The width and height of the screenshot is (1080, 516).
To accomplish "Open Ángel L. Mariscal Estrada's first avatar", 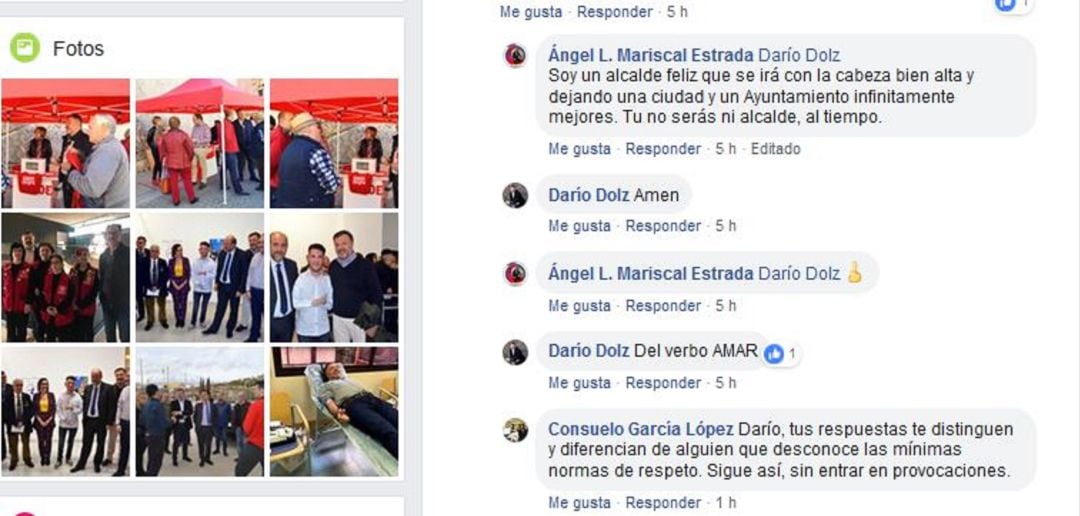I will click(515, 56).
